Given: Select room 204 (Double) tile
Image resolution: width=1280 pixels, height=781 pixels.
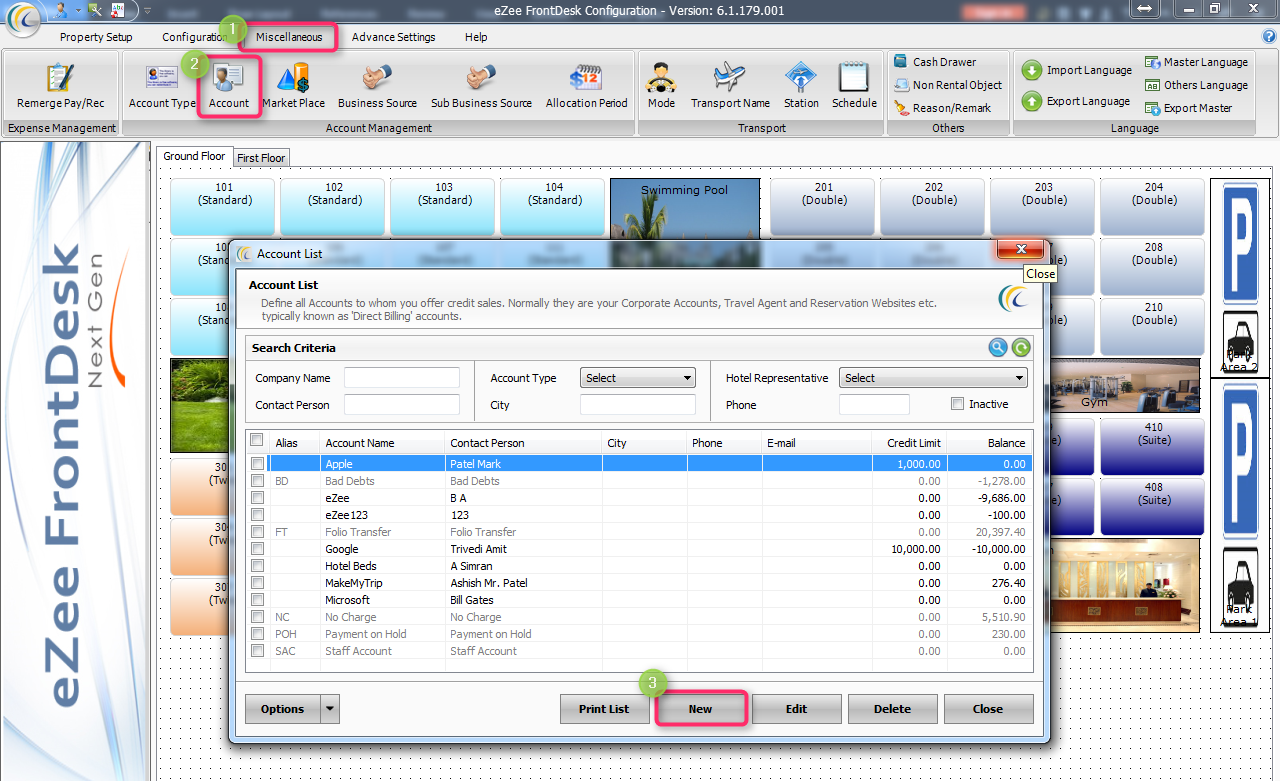Looking at the screenshot, I should point(1153,206).
